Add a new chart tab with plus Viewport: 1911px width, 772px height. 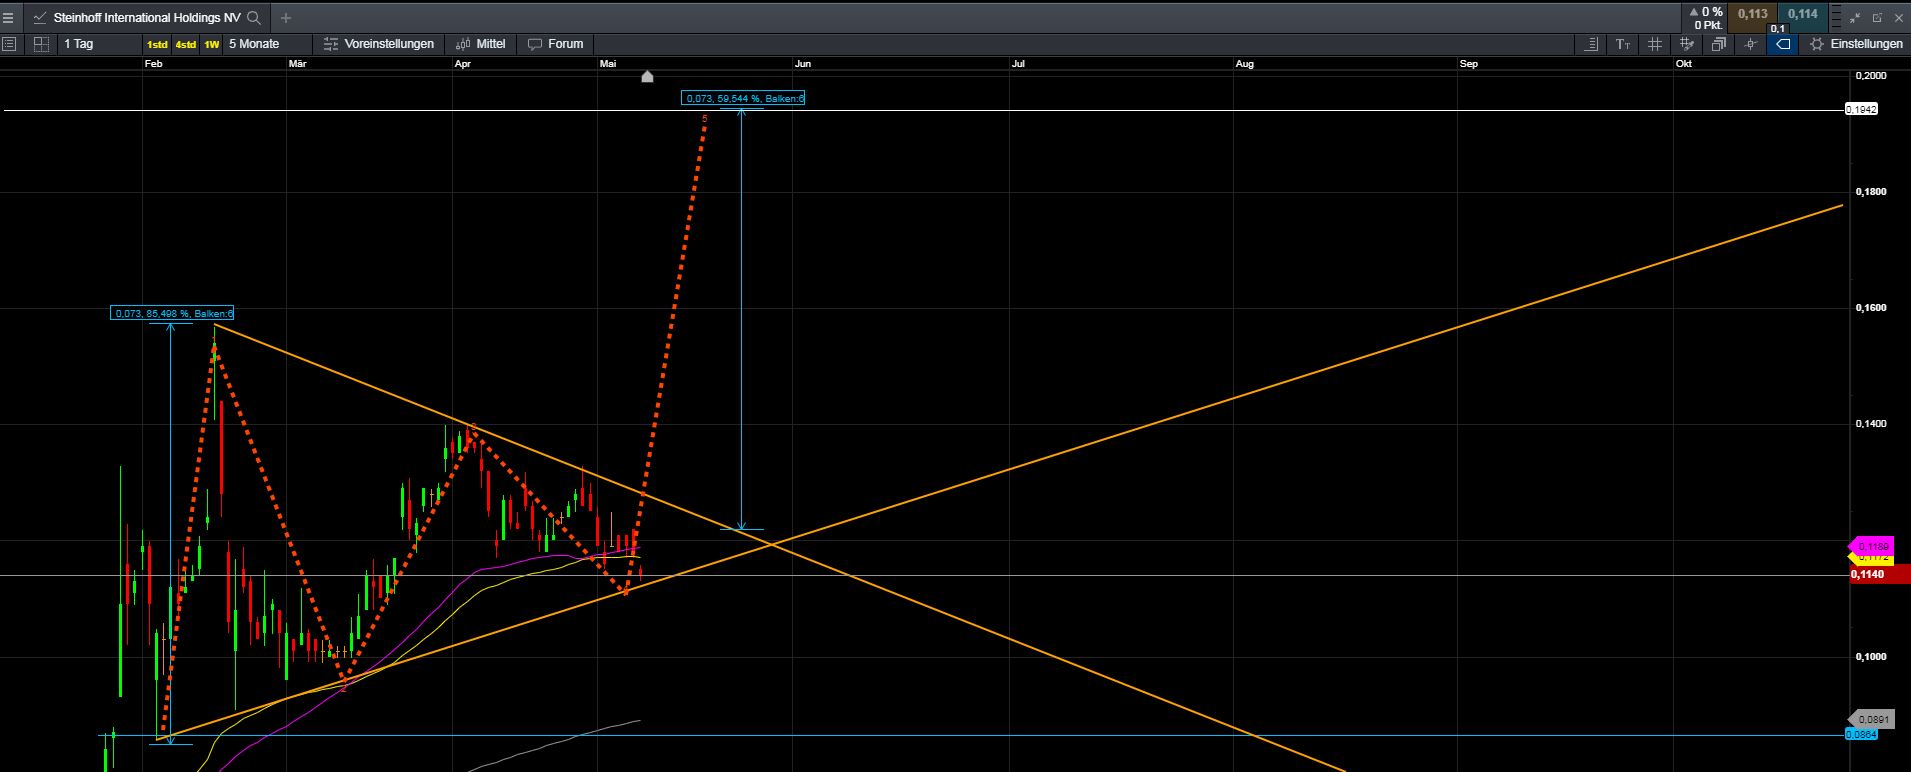(286, 17)
